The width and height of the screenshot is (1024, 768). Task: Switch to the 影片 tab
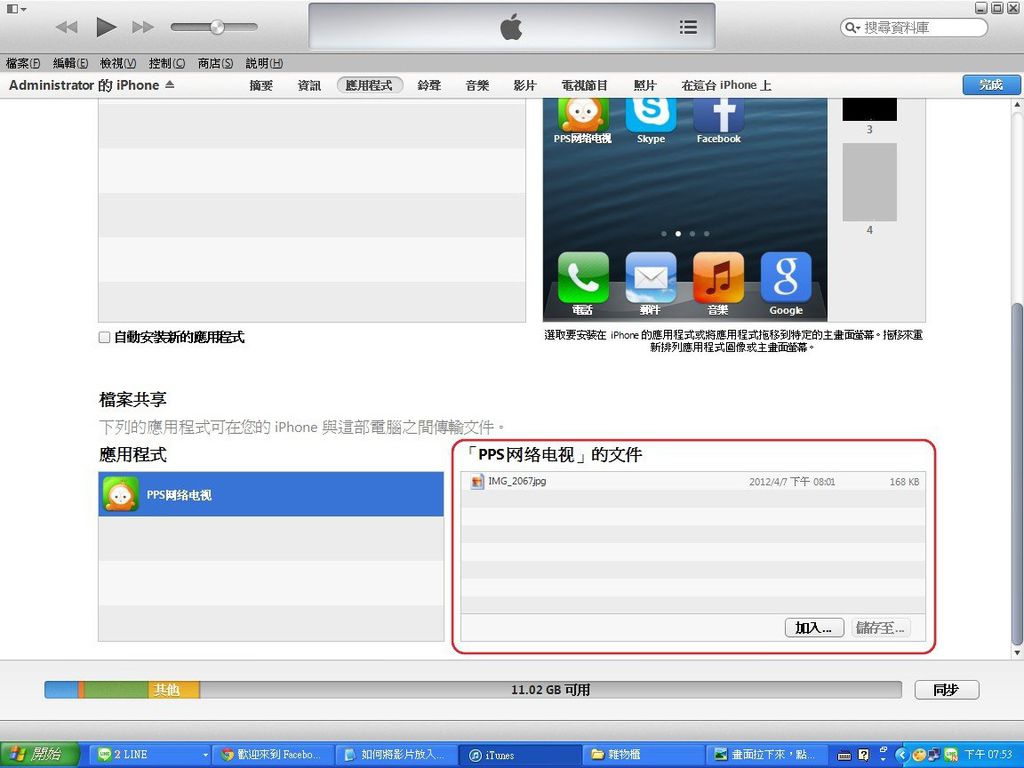(x=524, y=86)
